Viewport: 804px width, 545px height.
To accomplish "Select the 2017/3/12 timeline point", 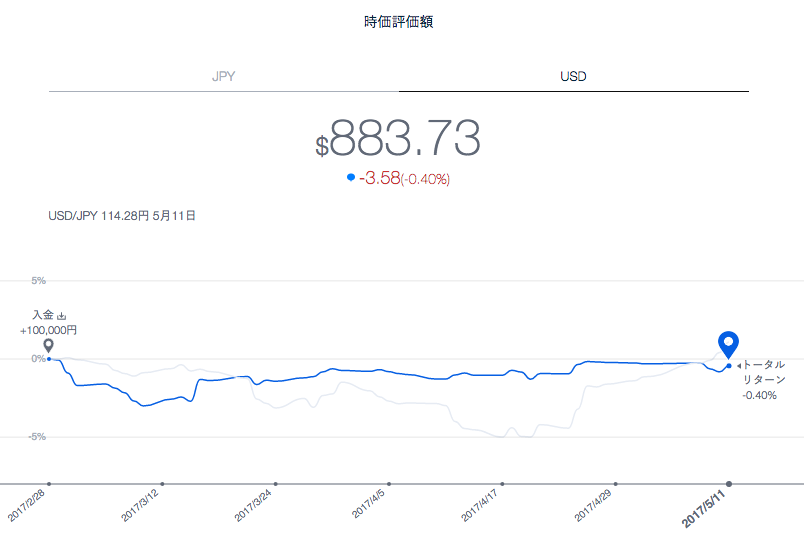I will click(x=163, y=483).
